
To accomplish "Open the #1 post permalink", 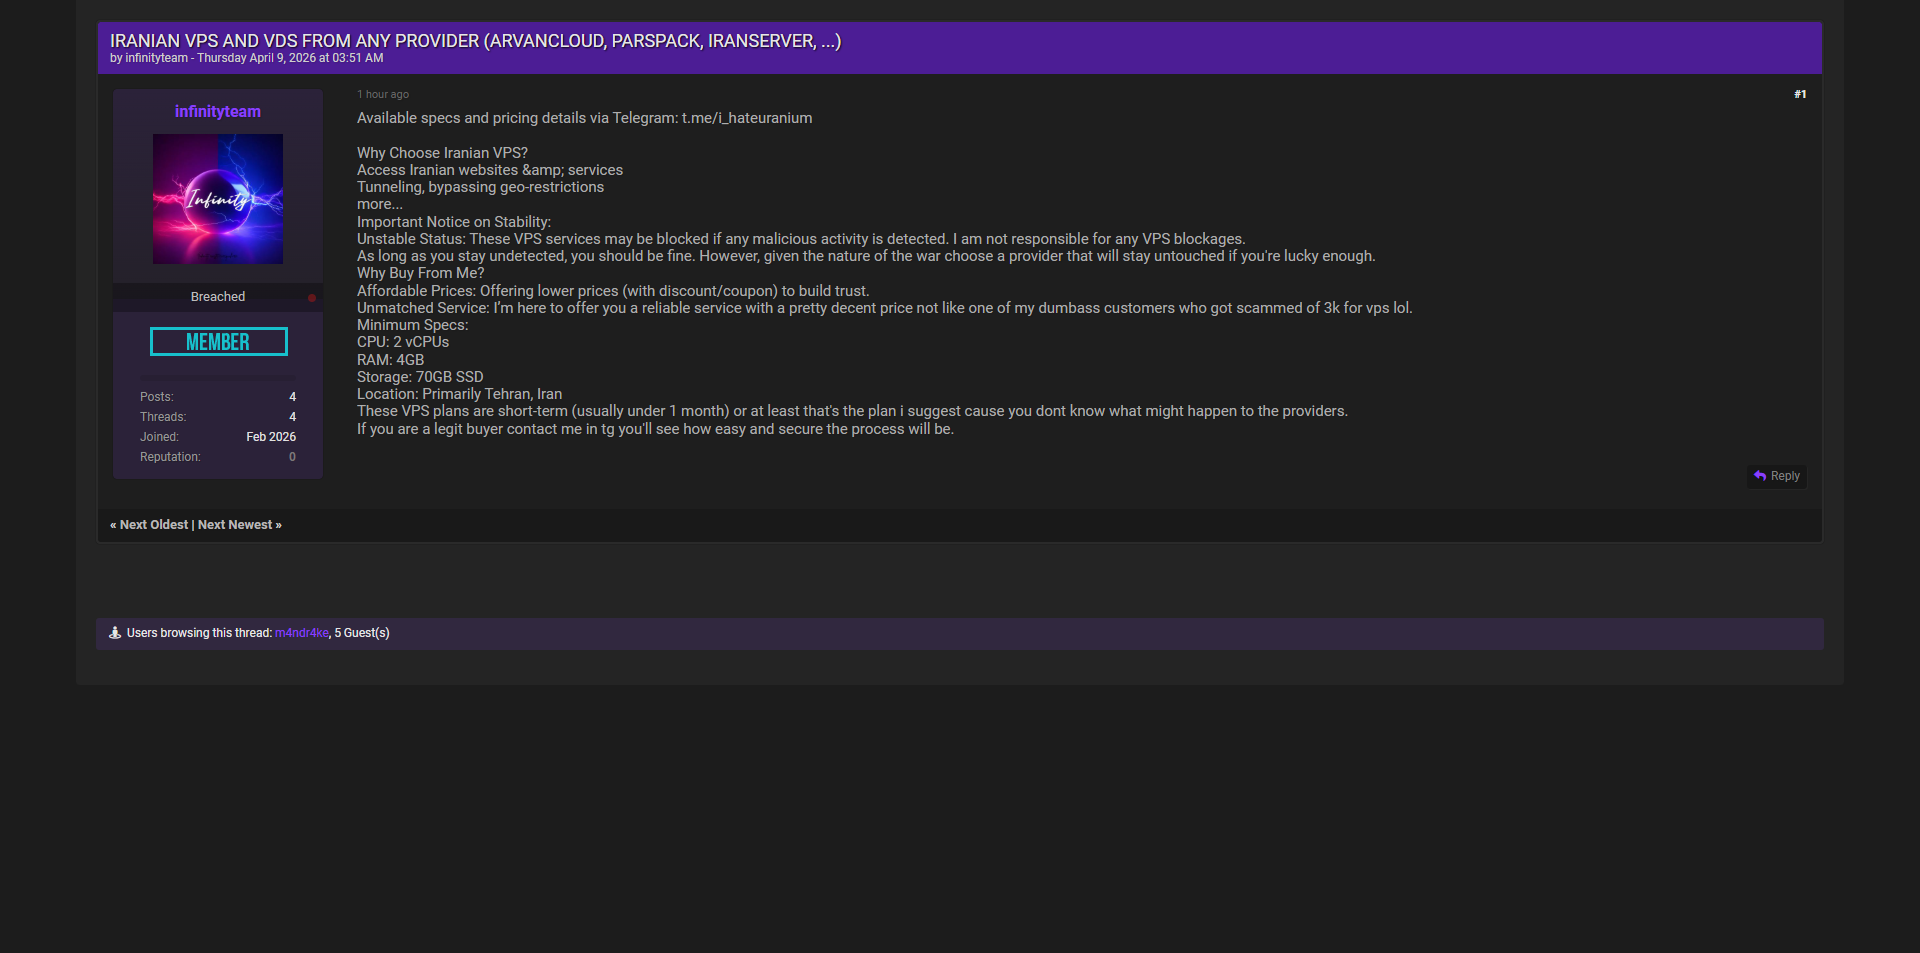I will pyautogui.click(x=1800, y=95).
